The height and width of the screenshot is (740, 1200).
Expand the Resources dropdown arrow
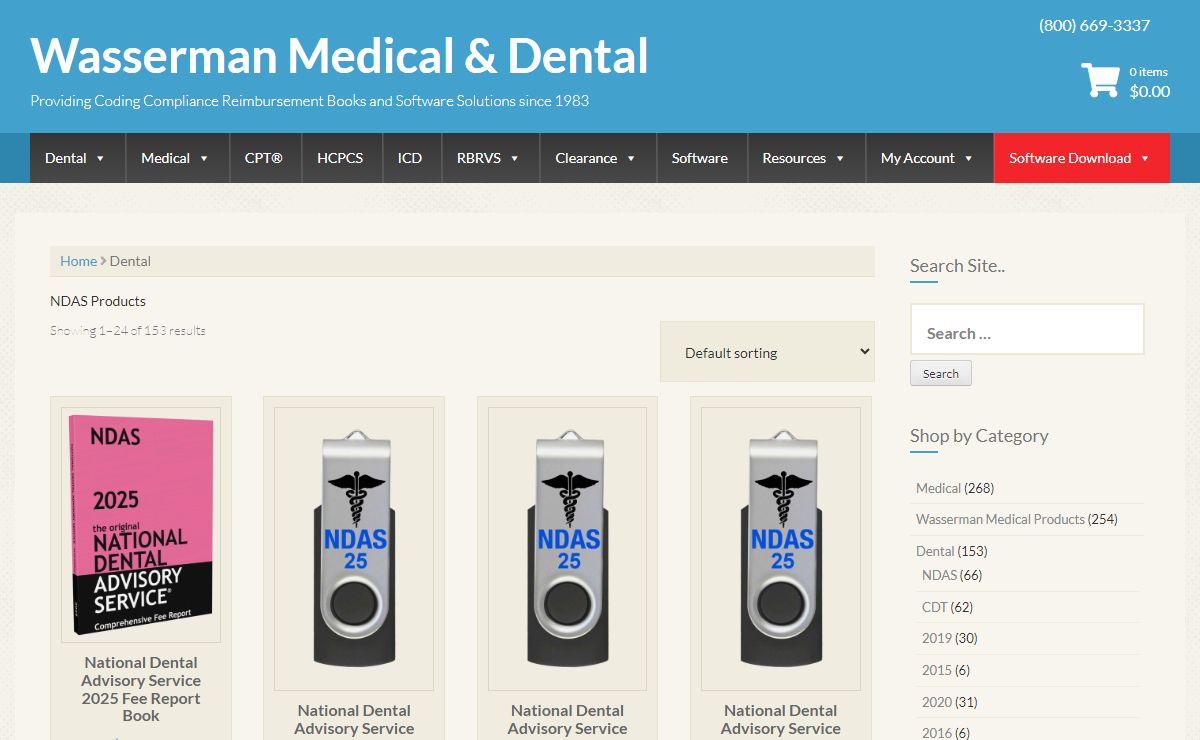click(840, 159)
